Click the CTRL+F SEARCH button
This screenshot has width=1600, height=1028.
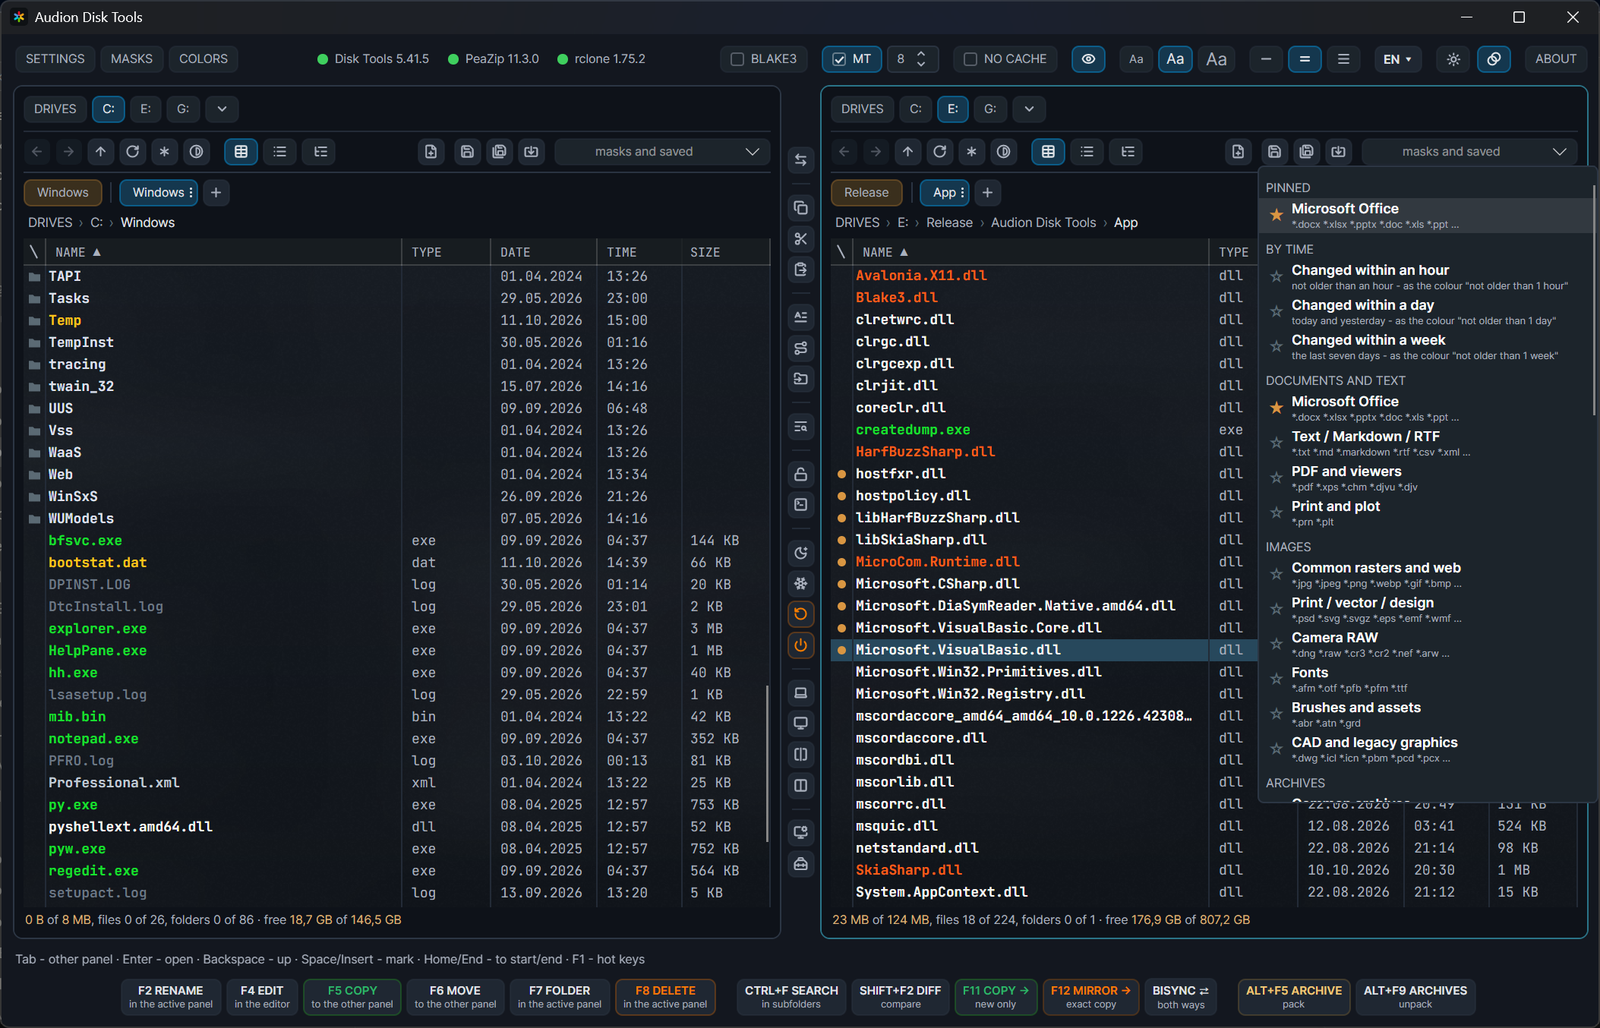click(x=791, y=997)
